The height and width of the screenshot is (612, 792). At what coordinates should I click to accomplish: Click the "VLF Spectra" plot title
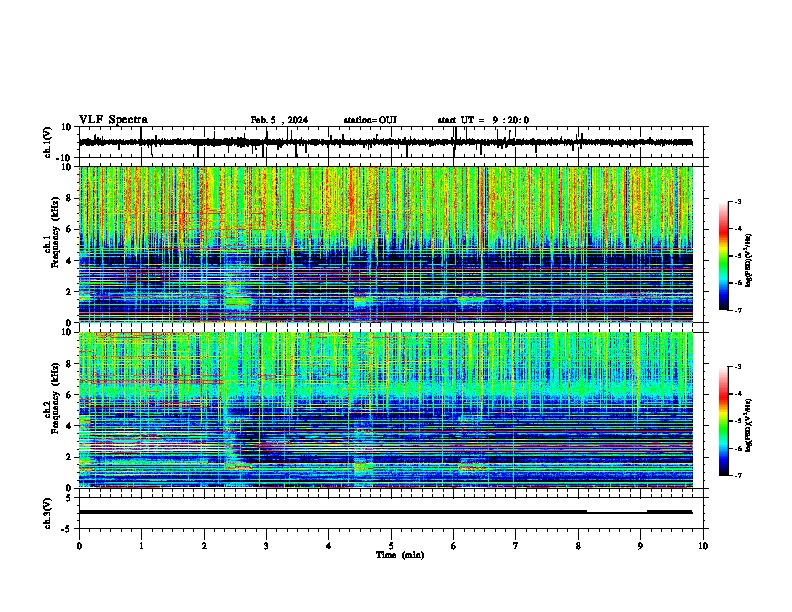113,120
